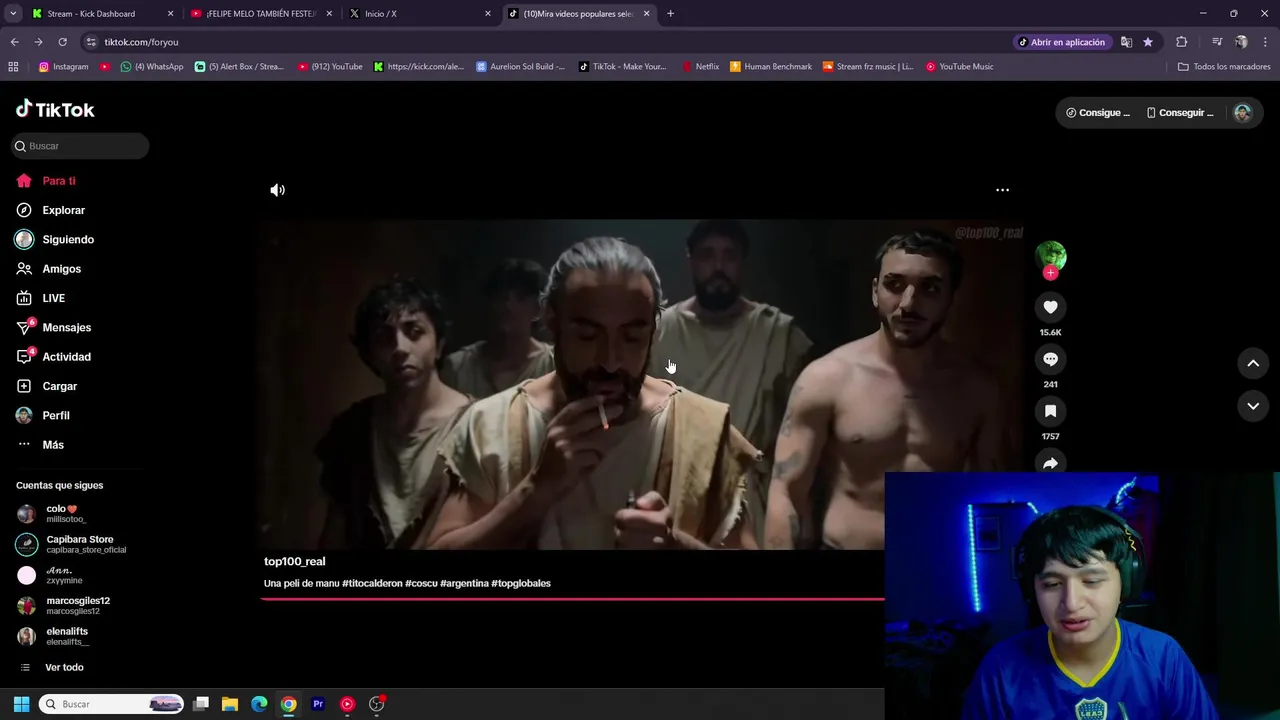Click the #titocalderon hashtag

tap(372, 583)
